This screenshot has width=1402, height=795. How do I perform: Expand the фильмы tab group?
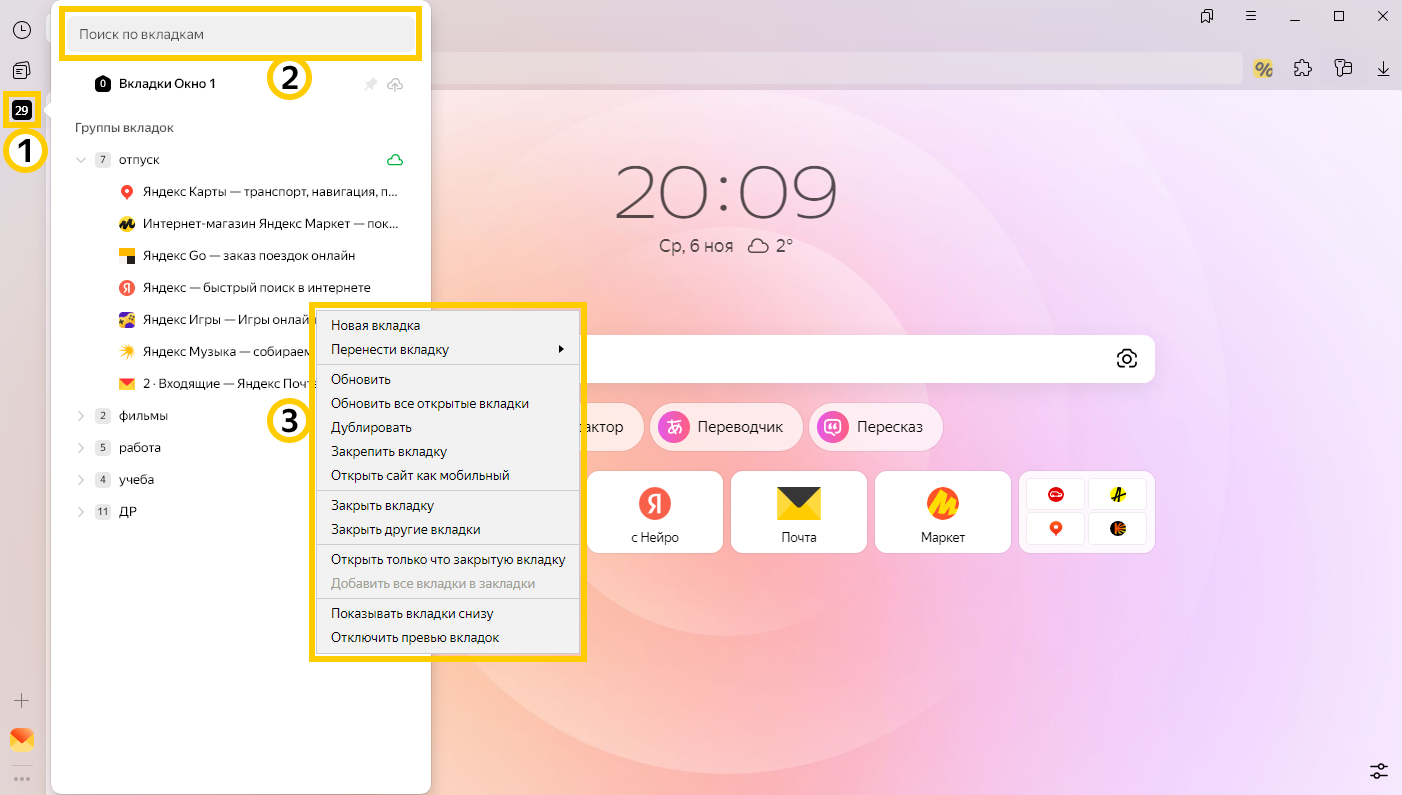81,416
